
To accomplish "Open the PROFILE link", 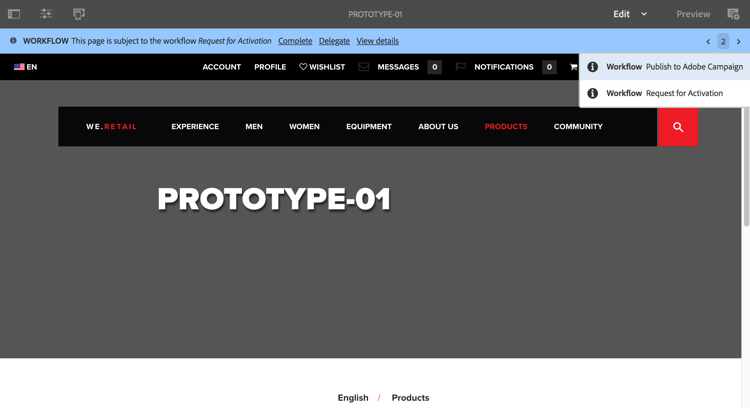I will (x=270, y=67).
